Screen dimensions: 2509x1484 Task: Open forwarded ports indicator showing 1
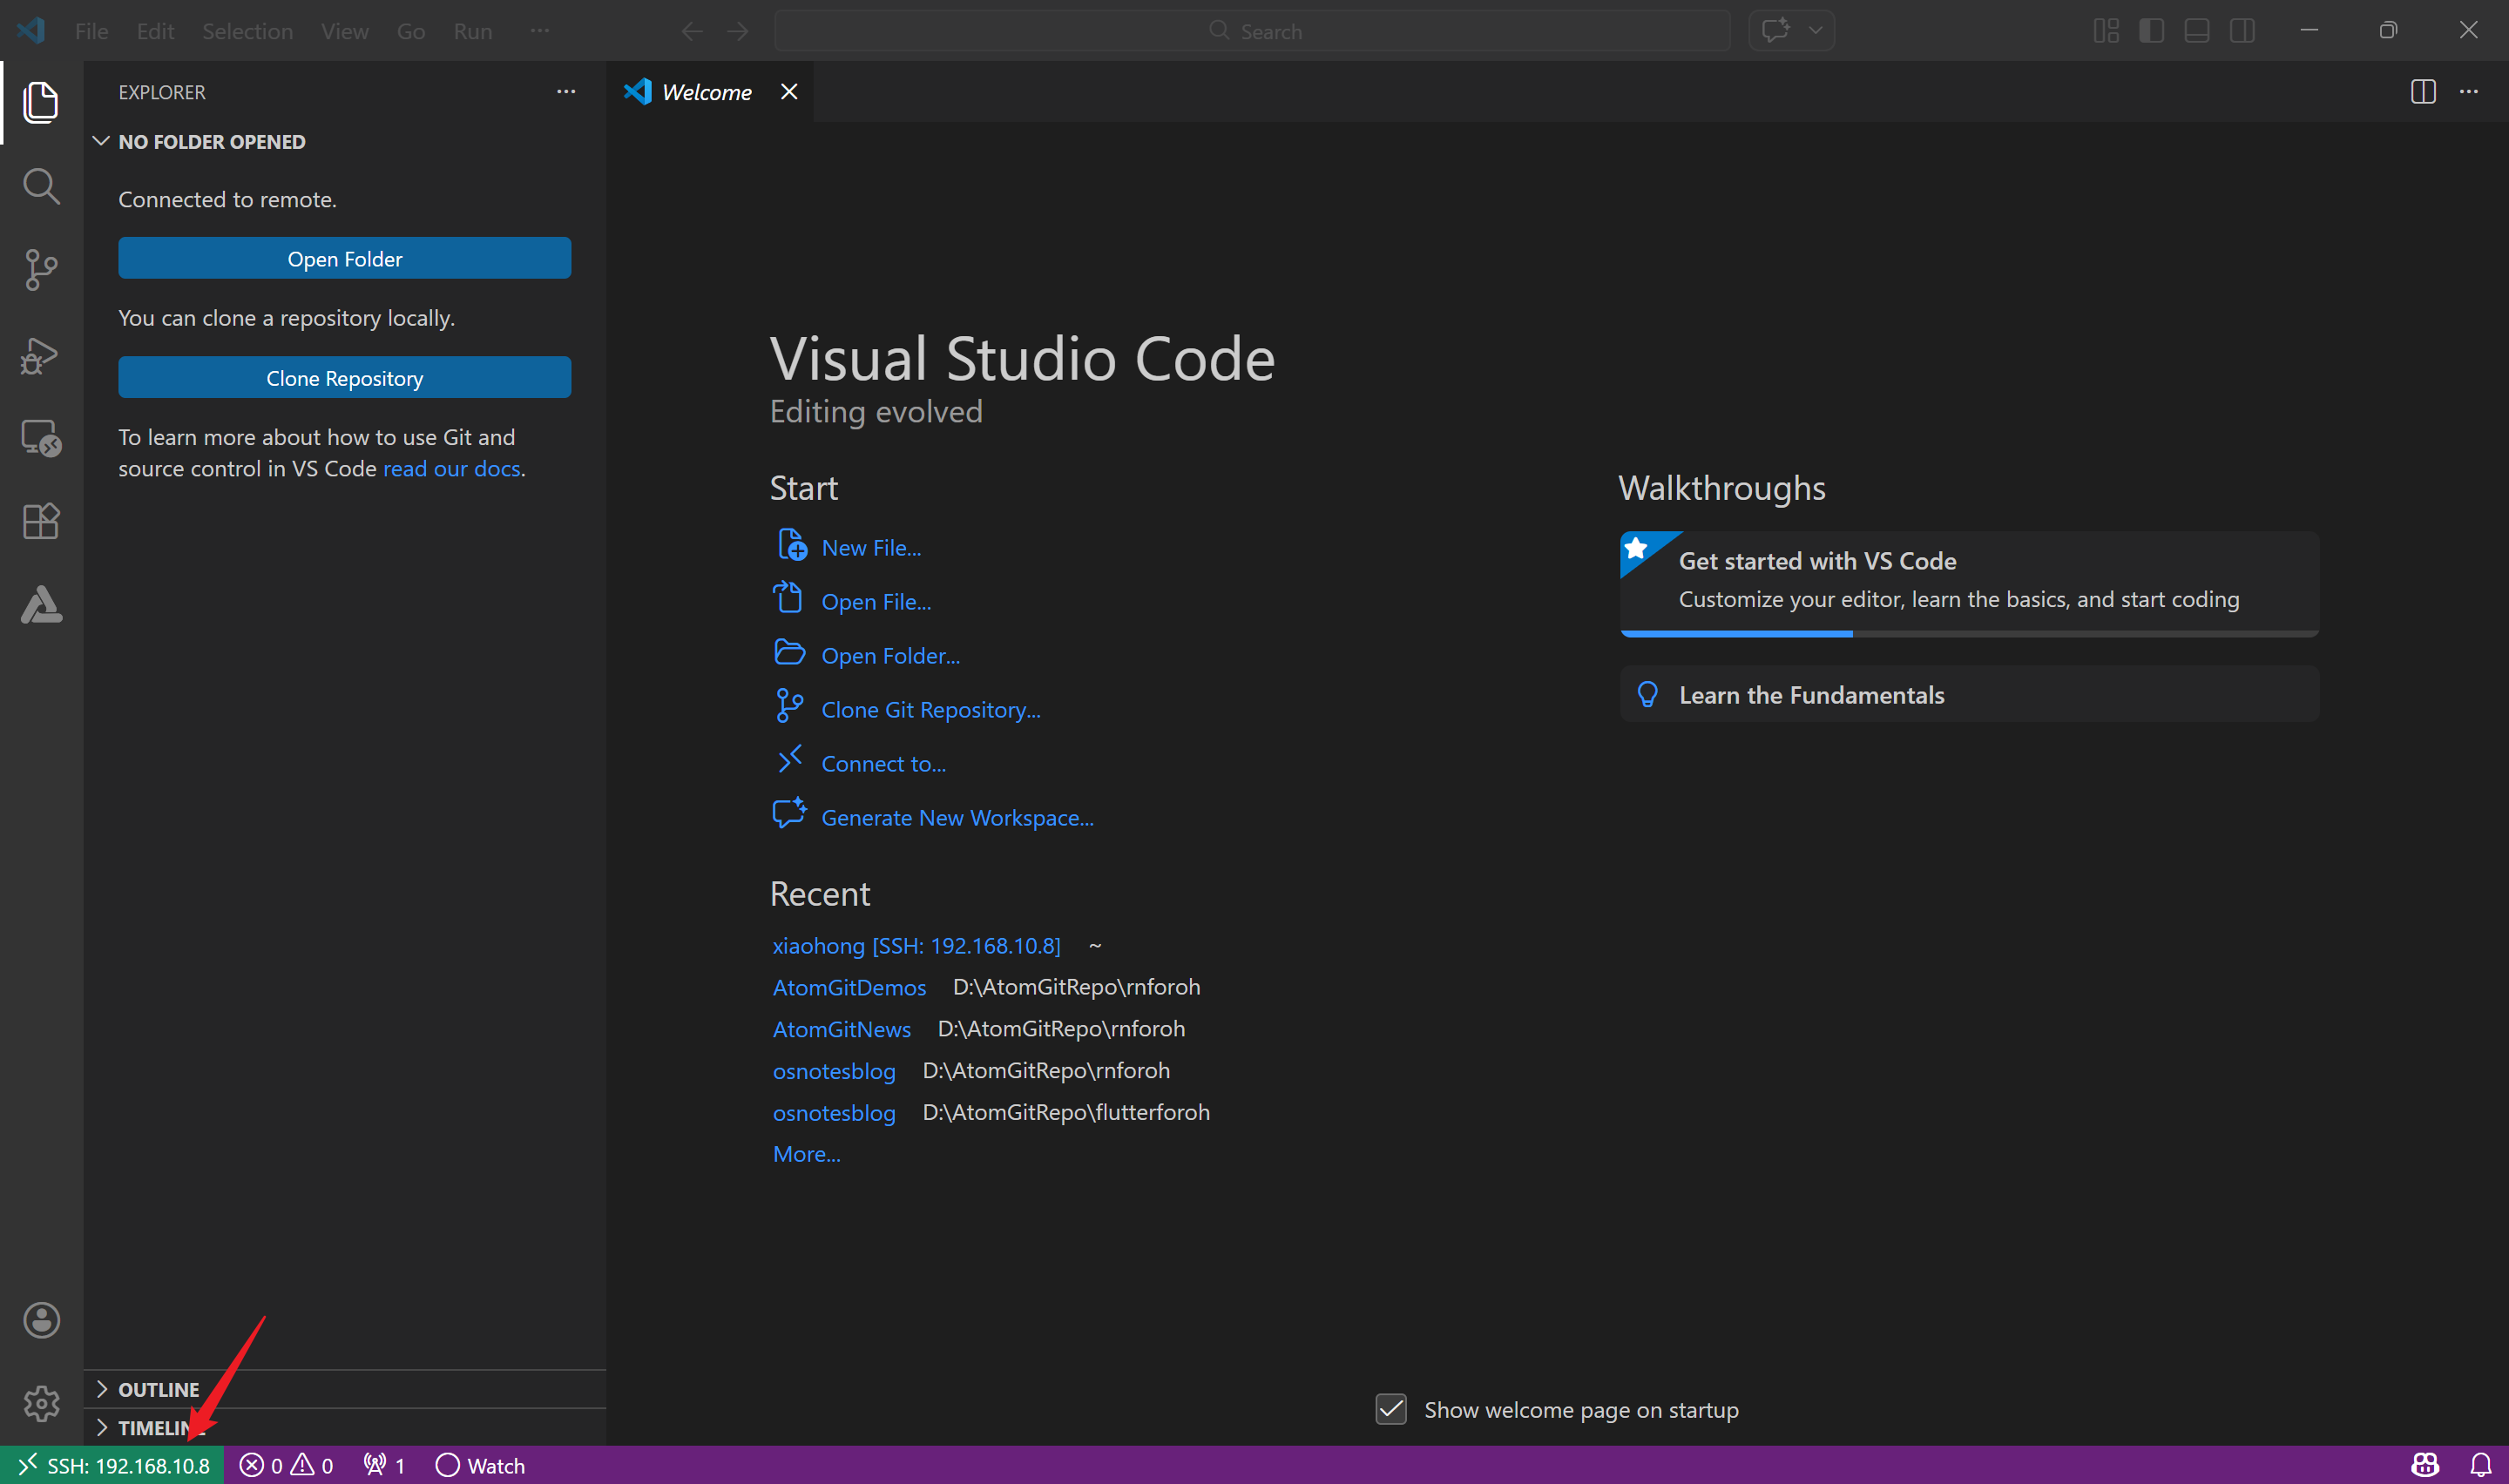pos(385,1465)
